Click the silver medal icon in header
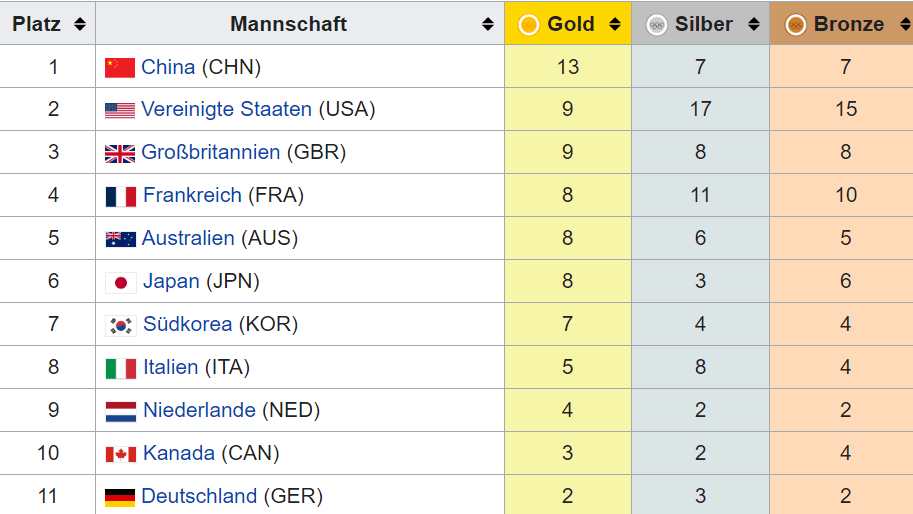This screenshot has height=514, width=913. (656, 24)
